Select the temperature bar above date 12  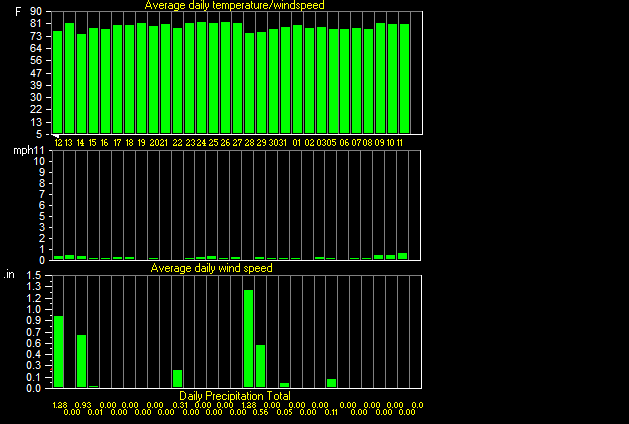[x=58, y=82]
